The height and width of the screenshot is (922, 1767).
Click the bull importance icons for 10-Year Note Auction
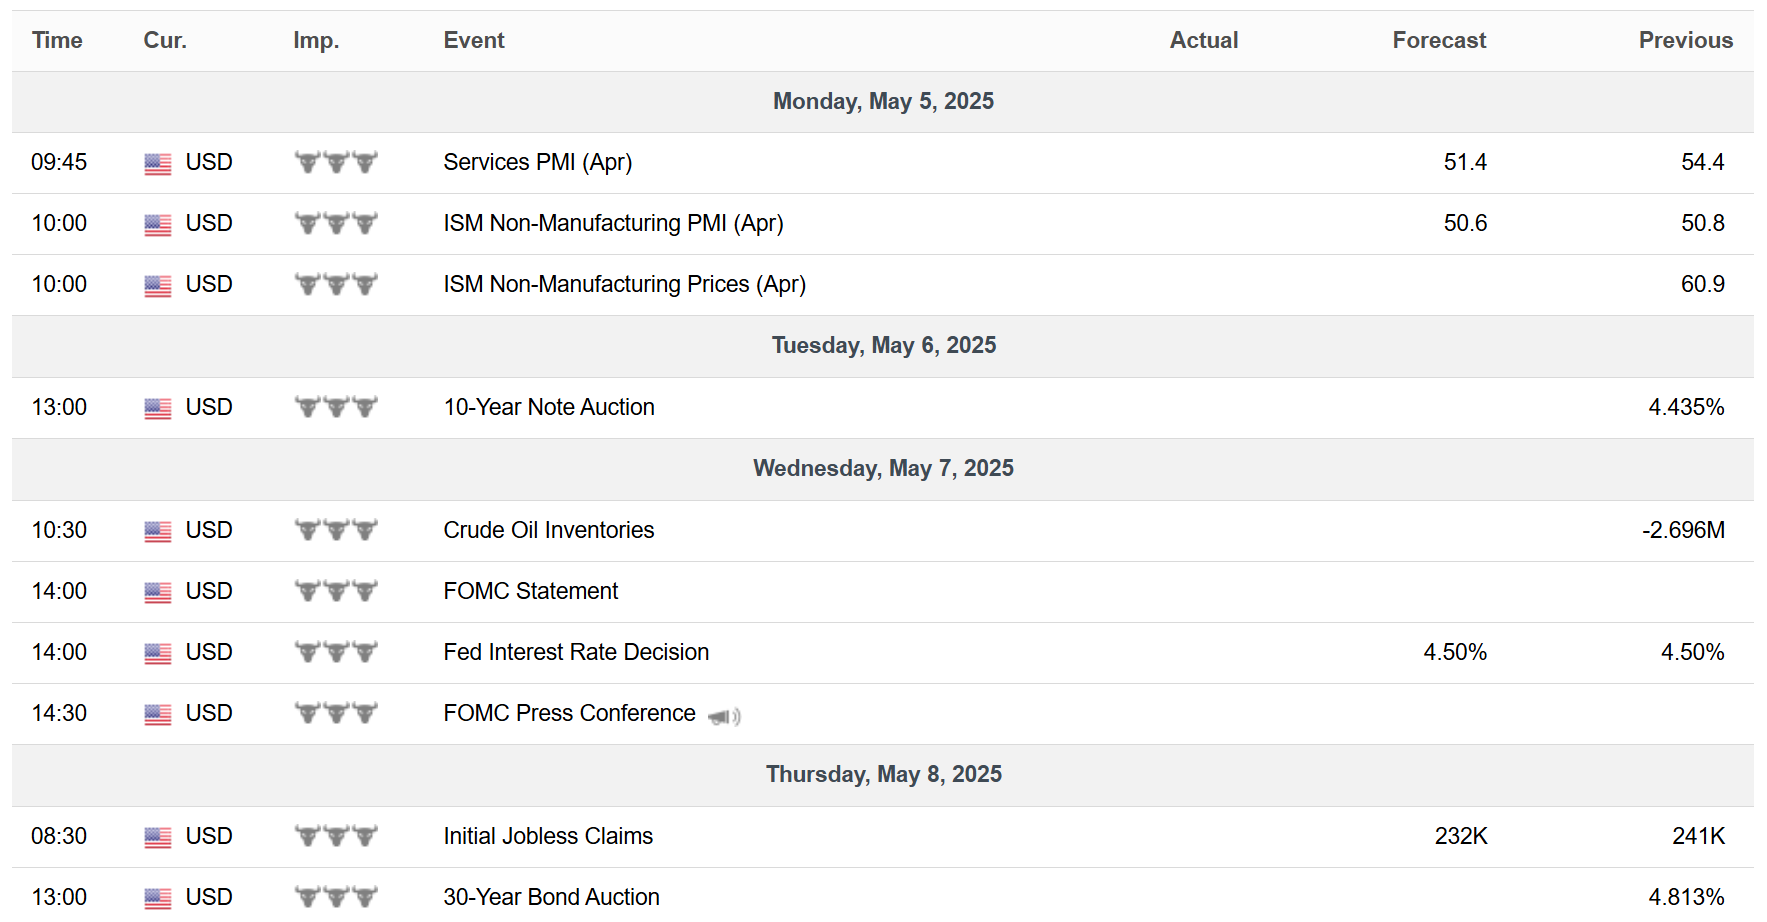click(x=336, y=407)
